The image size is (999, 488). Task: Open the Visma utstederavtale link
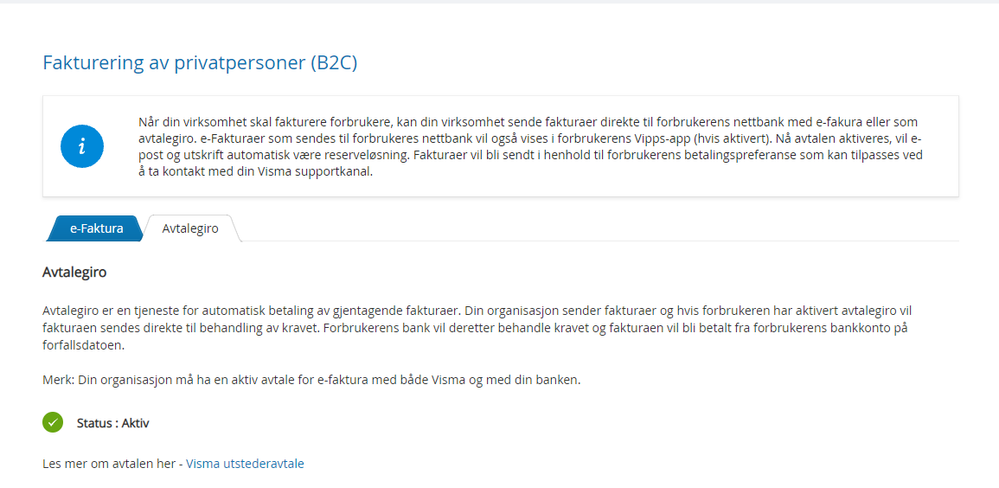[245, 464]
